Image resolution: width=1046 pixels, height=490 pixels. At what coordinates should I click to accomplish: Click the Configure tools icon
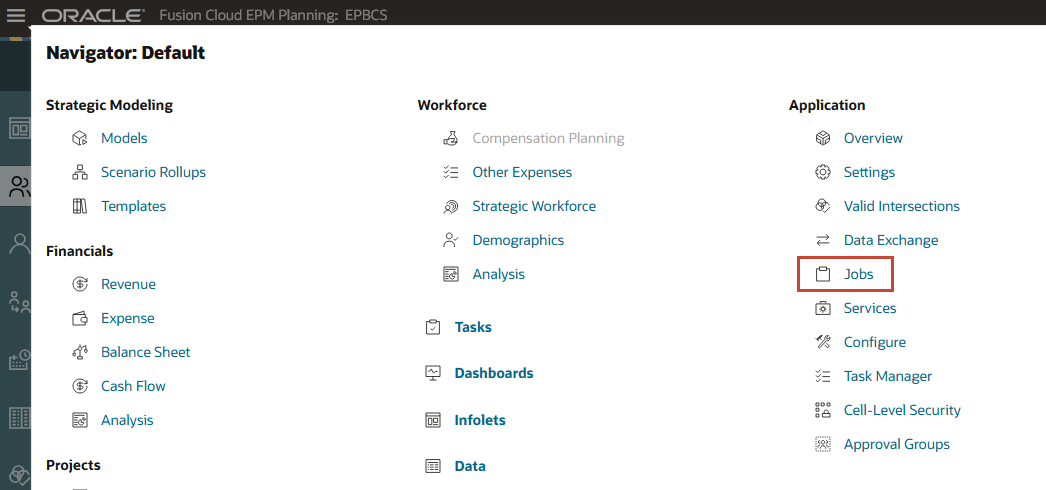click(x=823, y=343)
